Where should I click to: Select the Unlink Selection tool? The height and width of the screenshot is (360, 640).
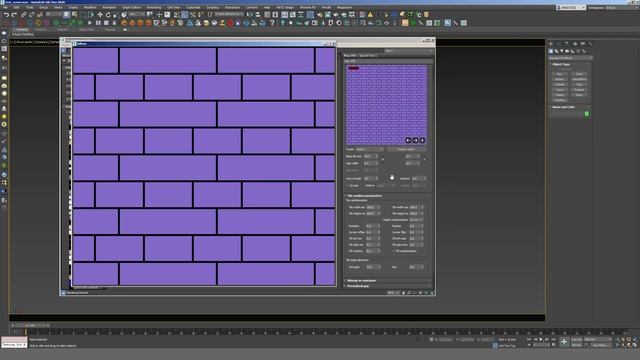pos(31,15)
